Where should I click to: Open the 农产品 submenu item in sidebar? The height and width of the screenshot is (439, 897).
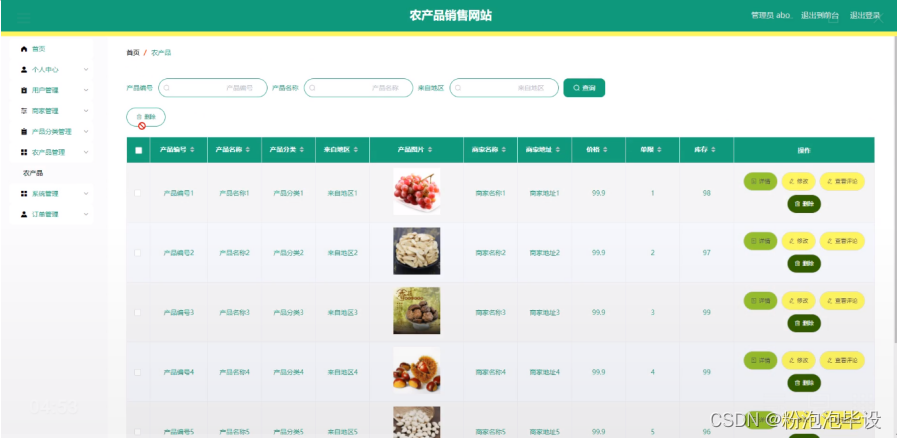tap(33, 173)
